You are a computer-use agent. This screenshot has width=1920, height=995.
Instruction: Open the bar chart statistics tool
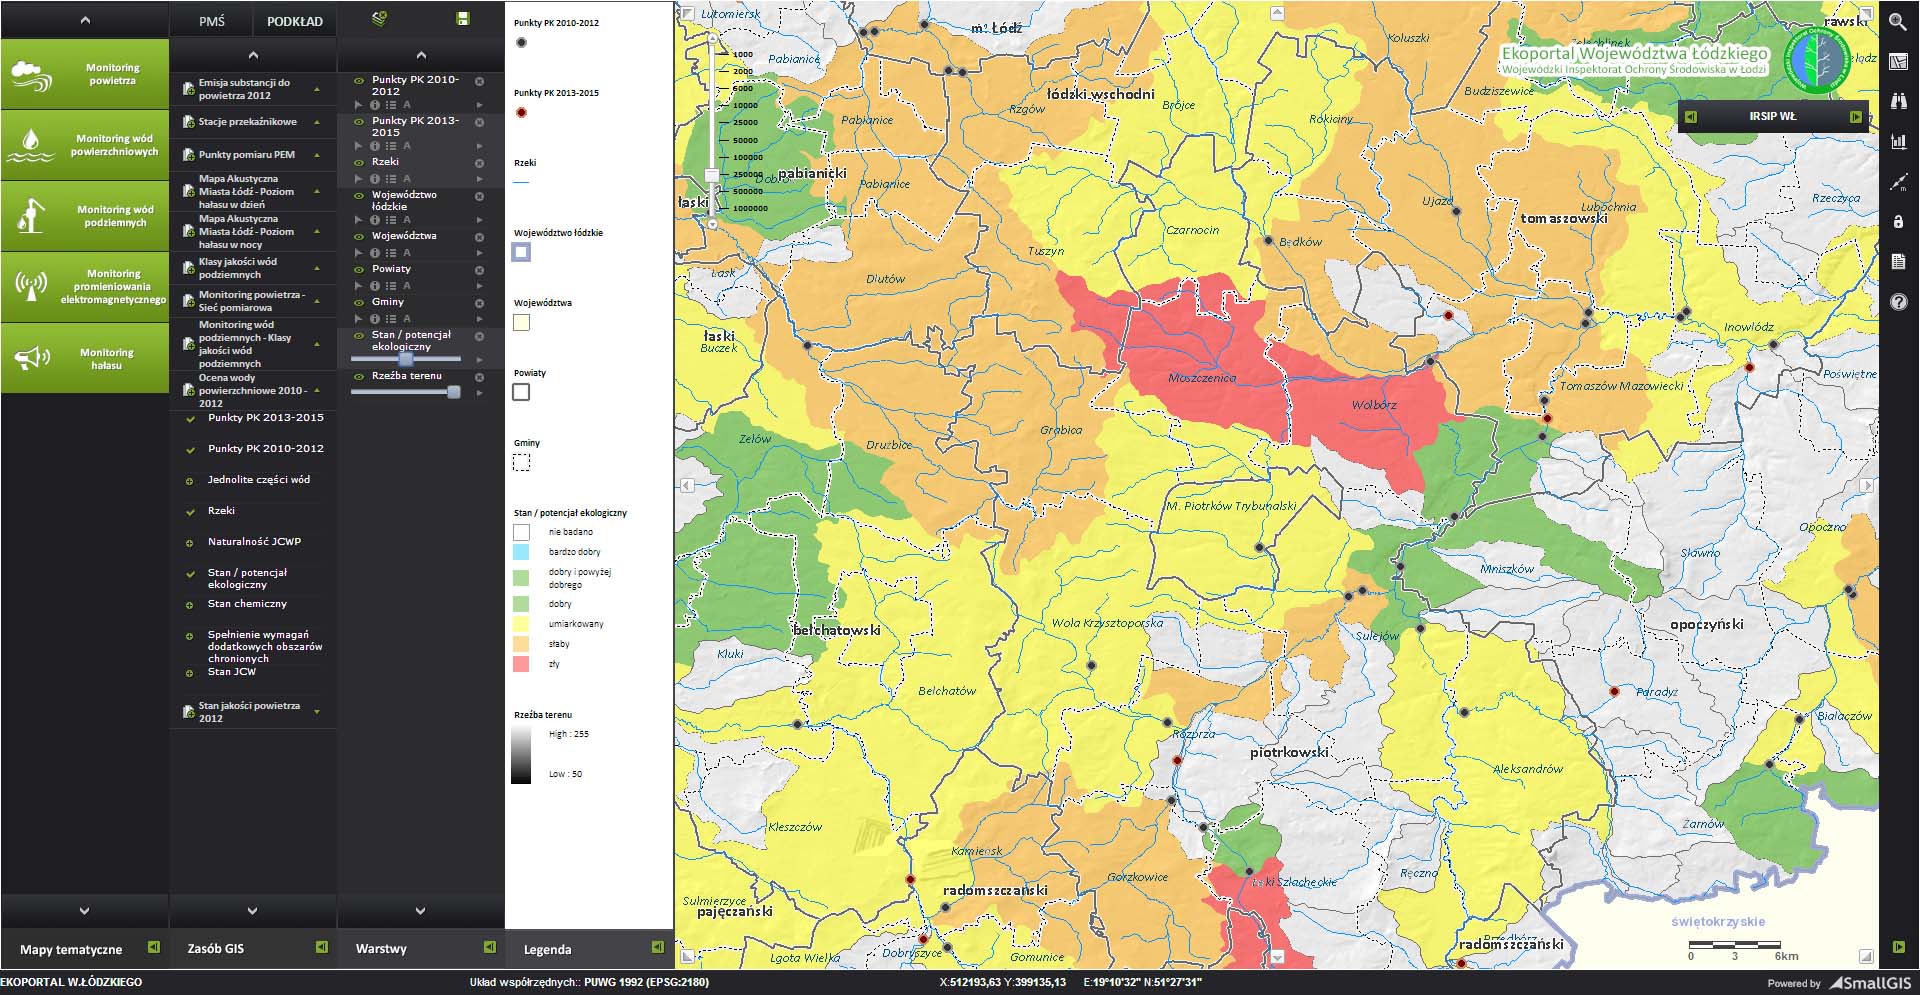click(1898, 142)
